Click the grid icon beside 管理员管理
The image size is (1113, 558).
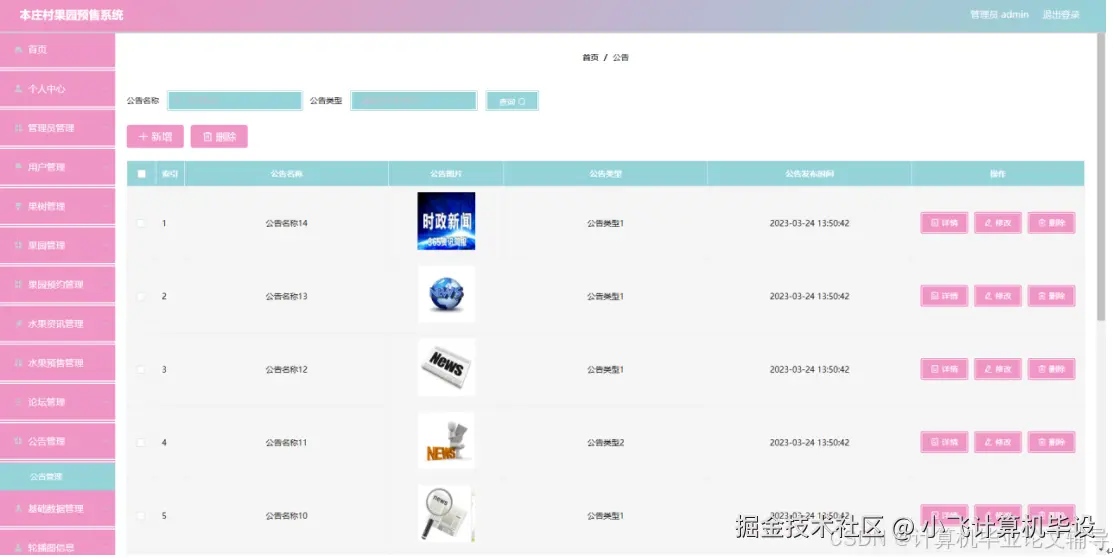pyautogui.click(x=18, y=128)
